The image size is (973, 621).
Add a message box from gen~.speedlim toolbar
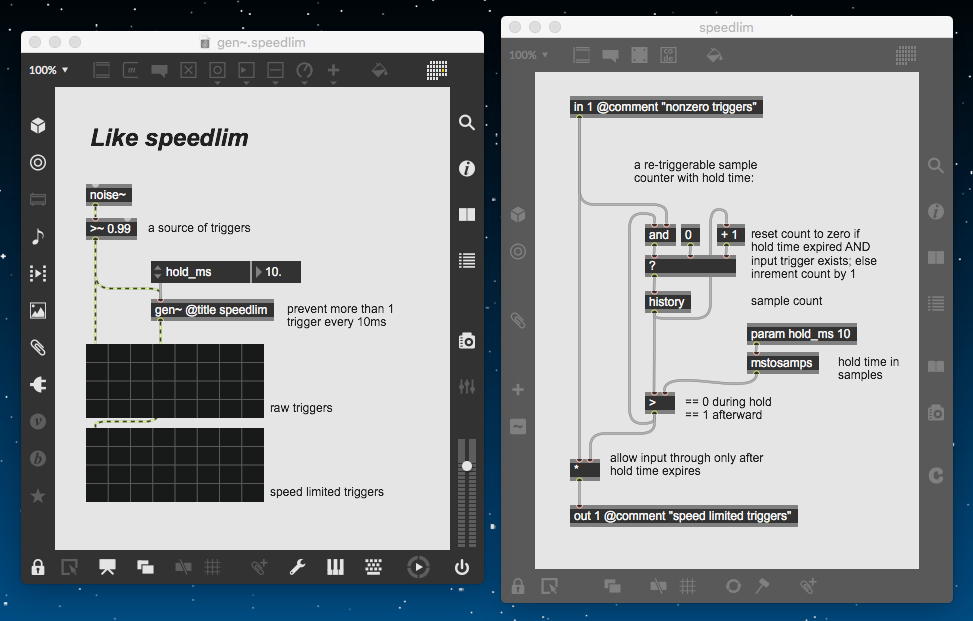pos(130,70)
